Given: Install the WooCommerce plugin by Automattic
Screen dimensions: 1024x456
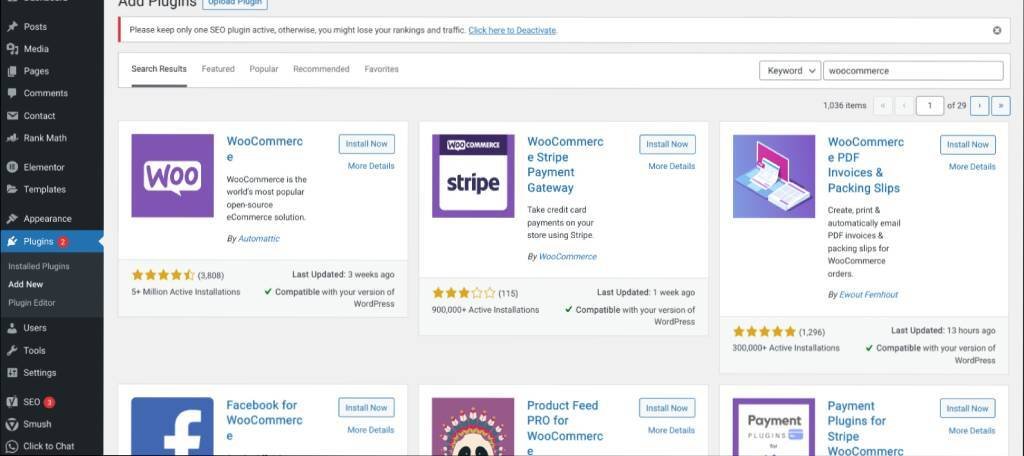Looking at the screenshot, I should click(366, 144).
